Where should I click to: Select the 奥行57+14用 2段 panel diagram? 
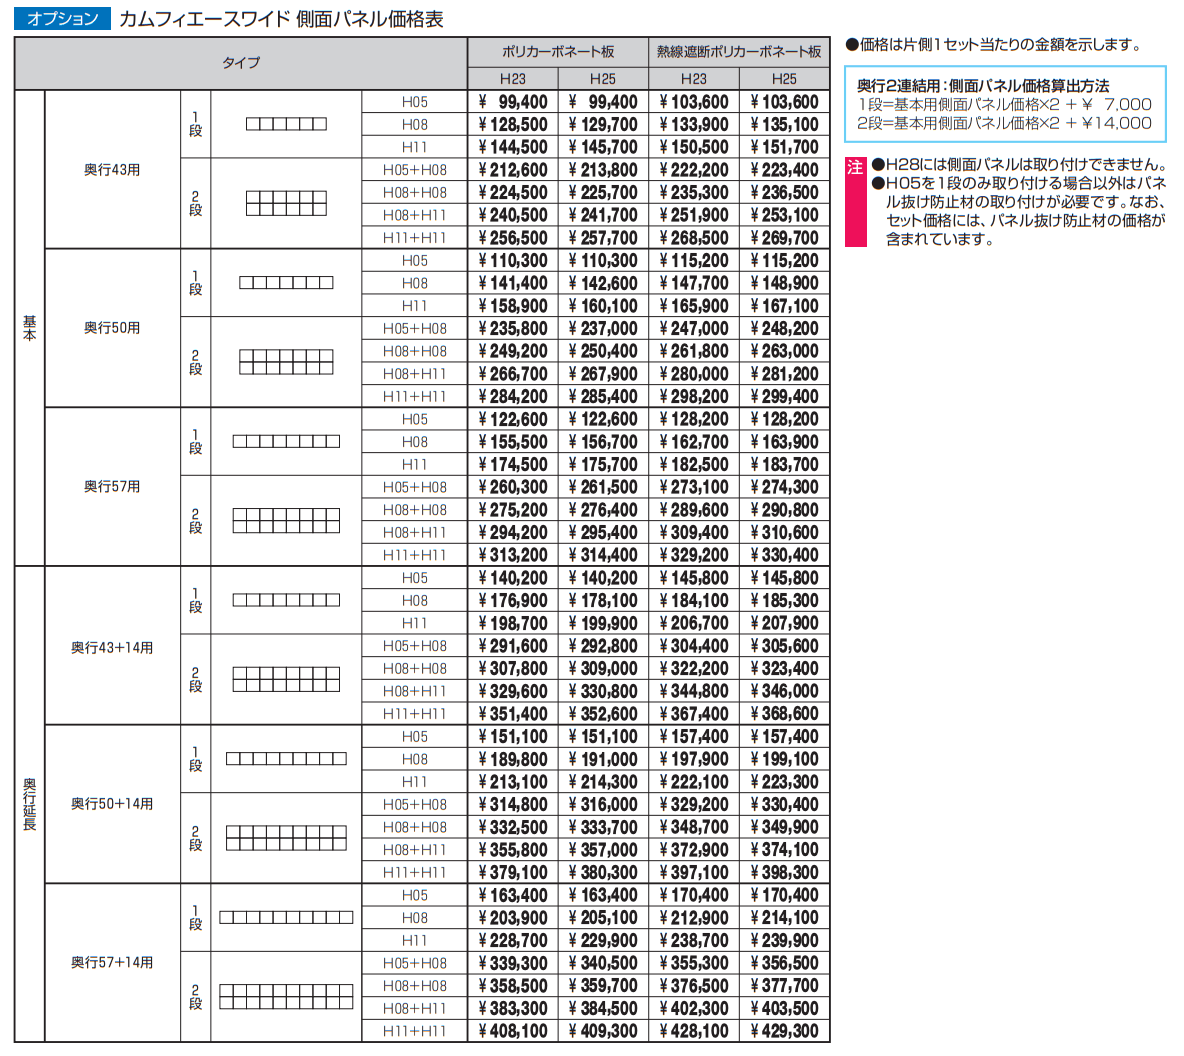[x=288, y=995]
